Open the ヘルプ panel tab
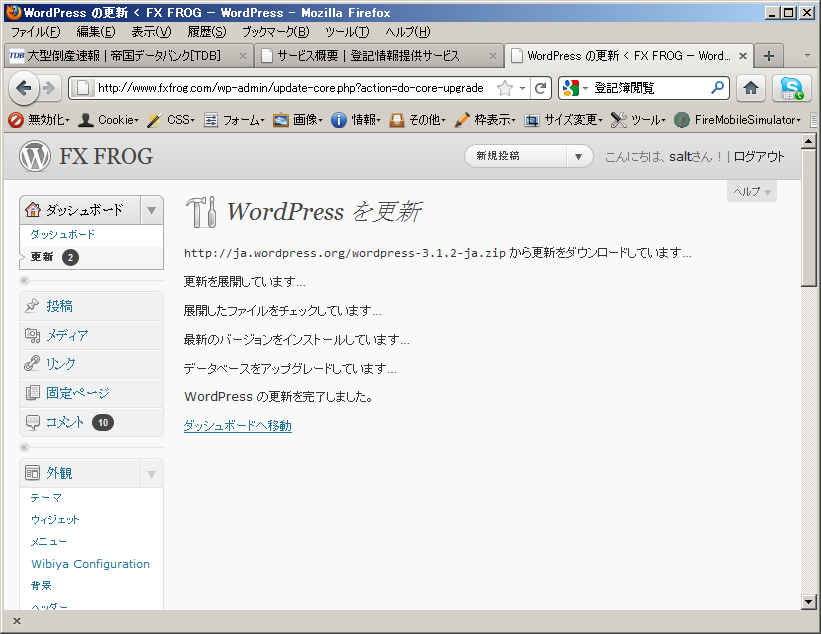 751,191
